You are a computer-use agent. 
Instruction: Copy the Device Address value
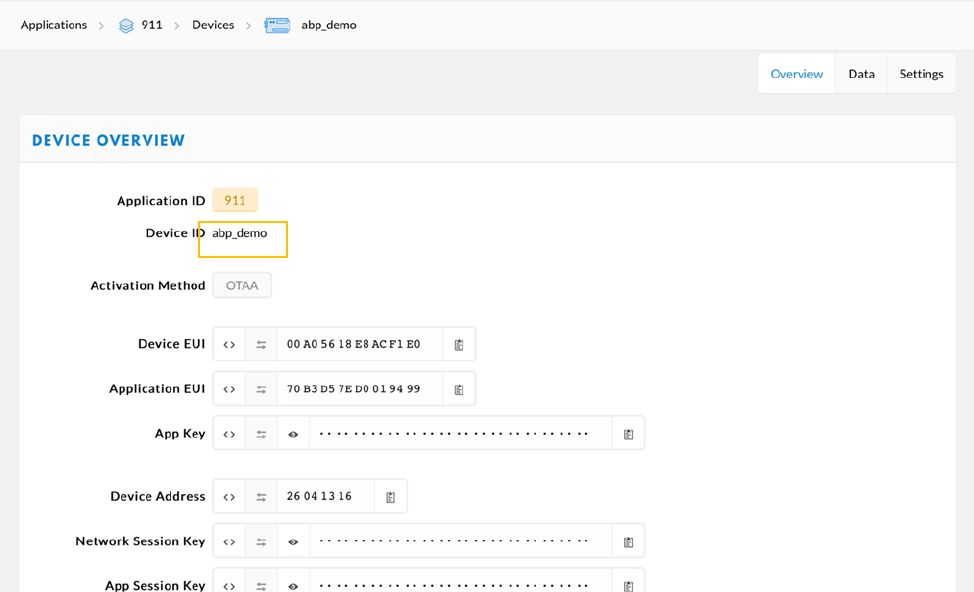click(x=390, y=497)
